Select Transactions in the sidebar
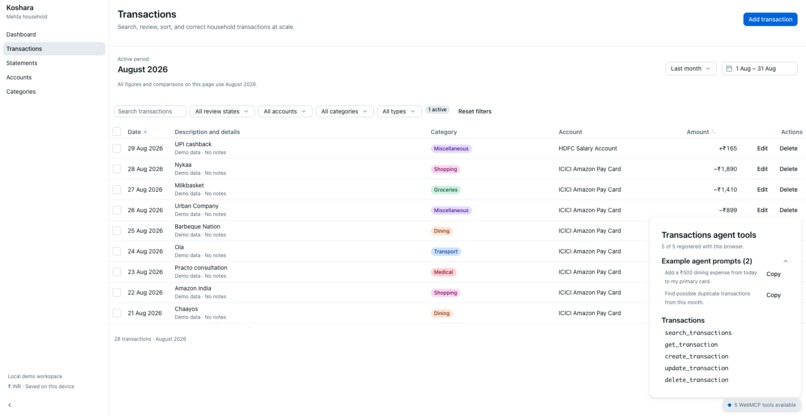Screen dimensions: 806x416 (54, 49)
